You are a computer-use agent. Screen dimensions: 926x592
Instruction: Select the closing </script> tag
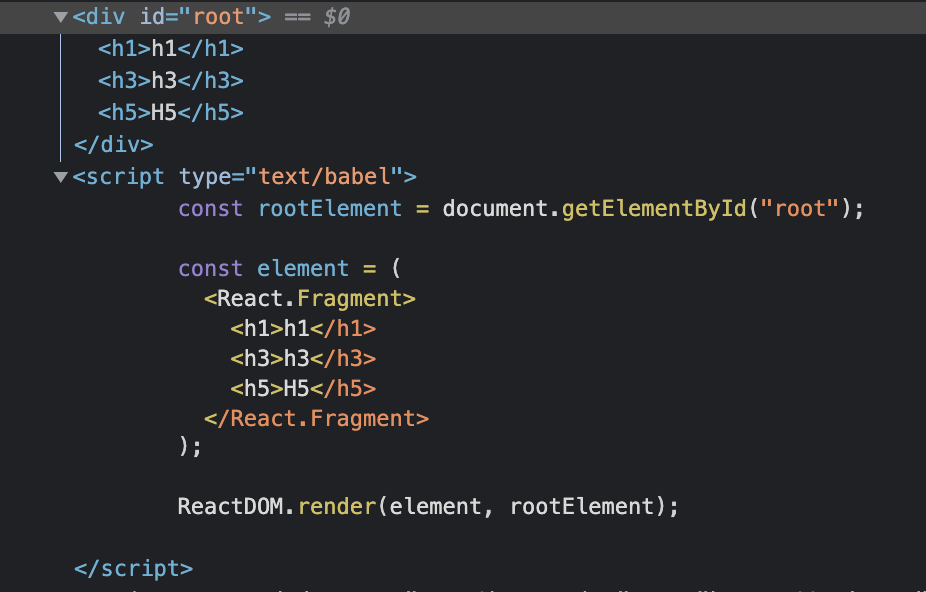tap(133, 568)
